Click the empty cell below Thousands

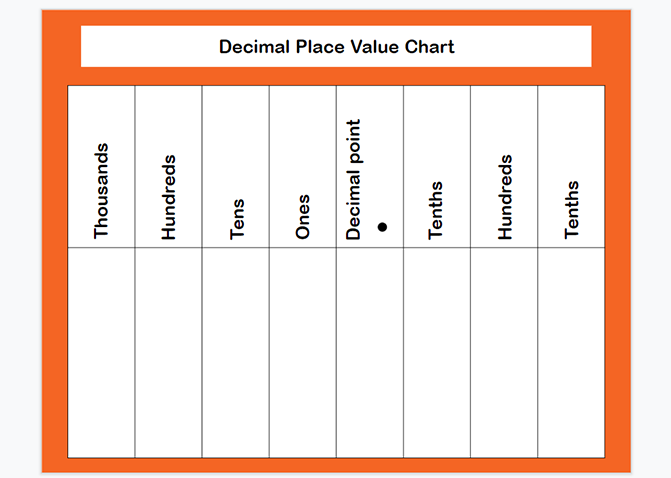(x=101, y=352)
